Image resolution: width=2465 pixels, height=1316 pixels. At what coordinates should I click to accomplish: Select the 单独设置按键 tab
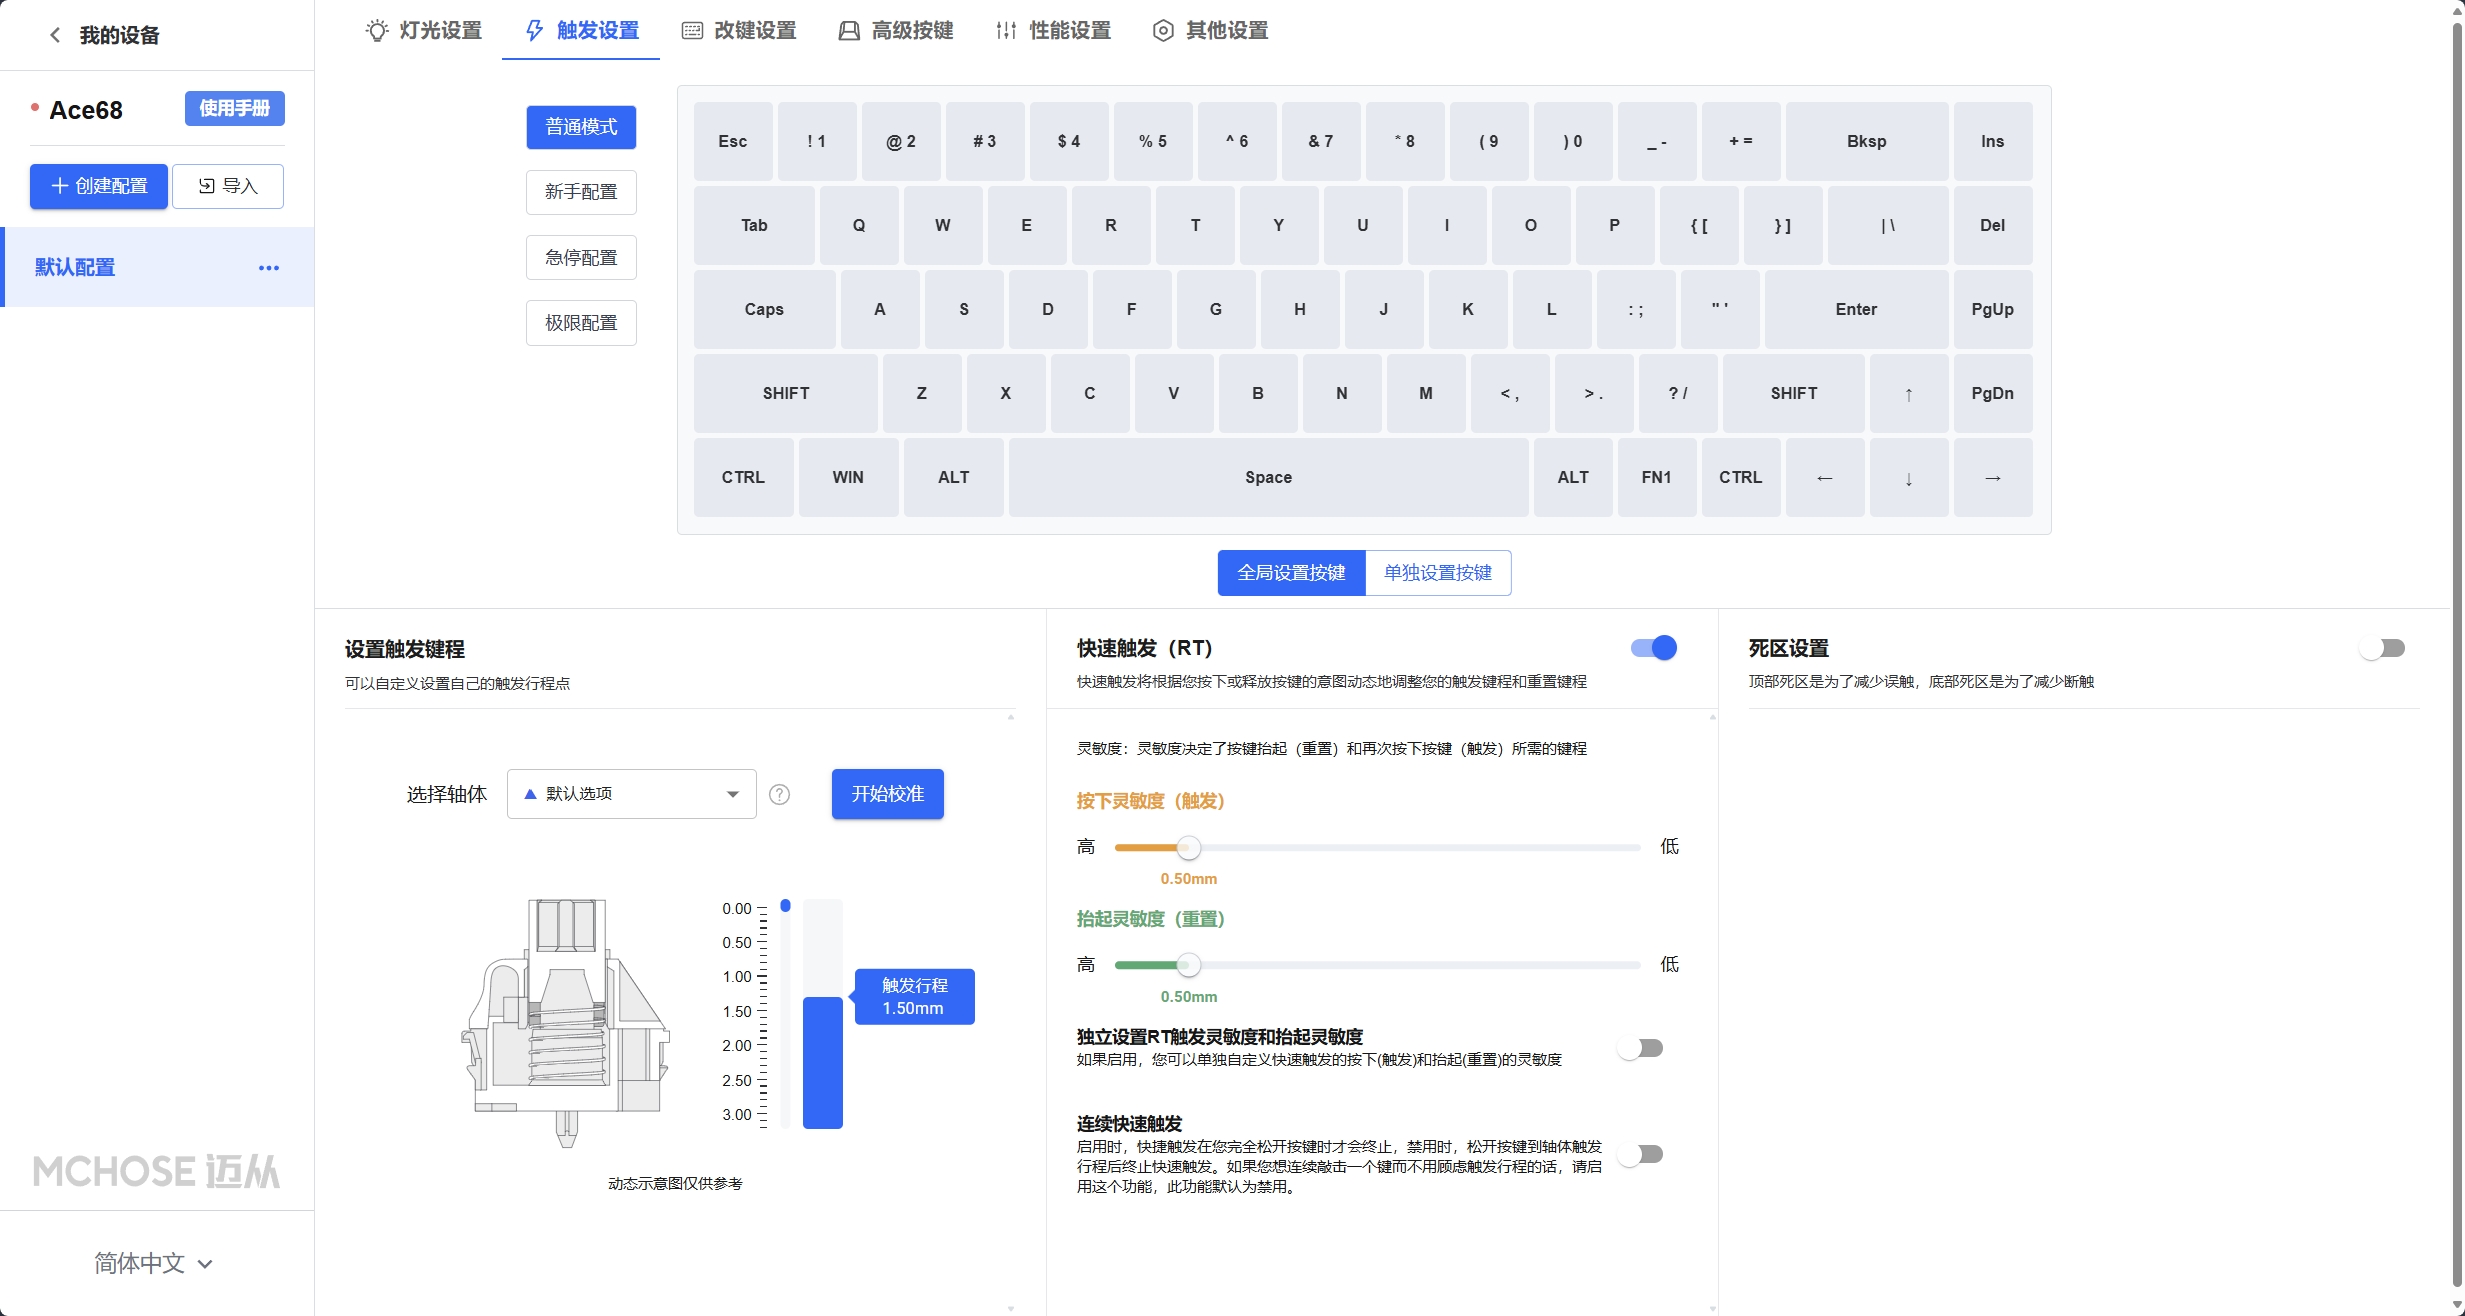click(1438, 573)
